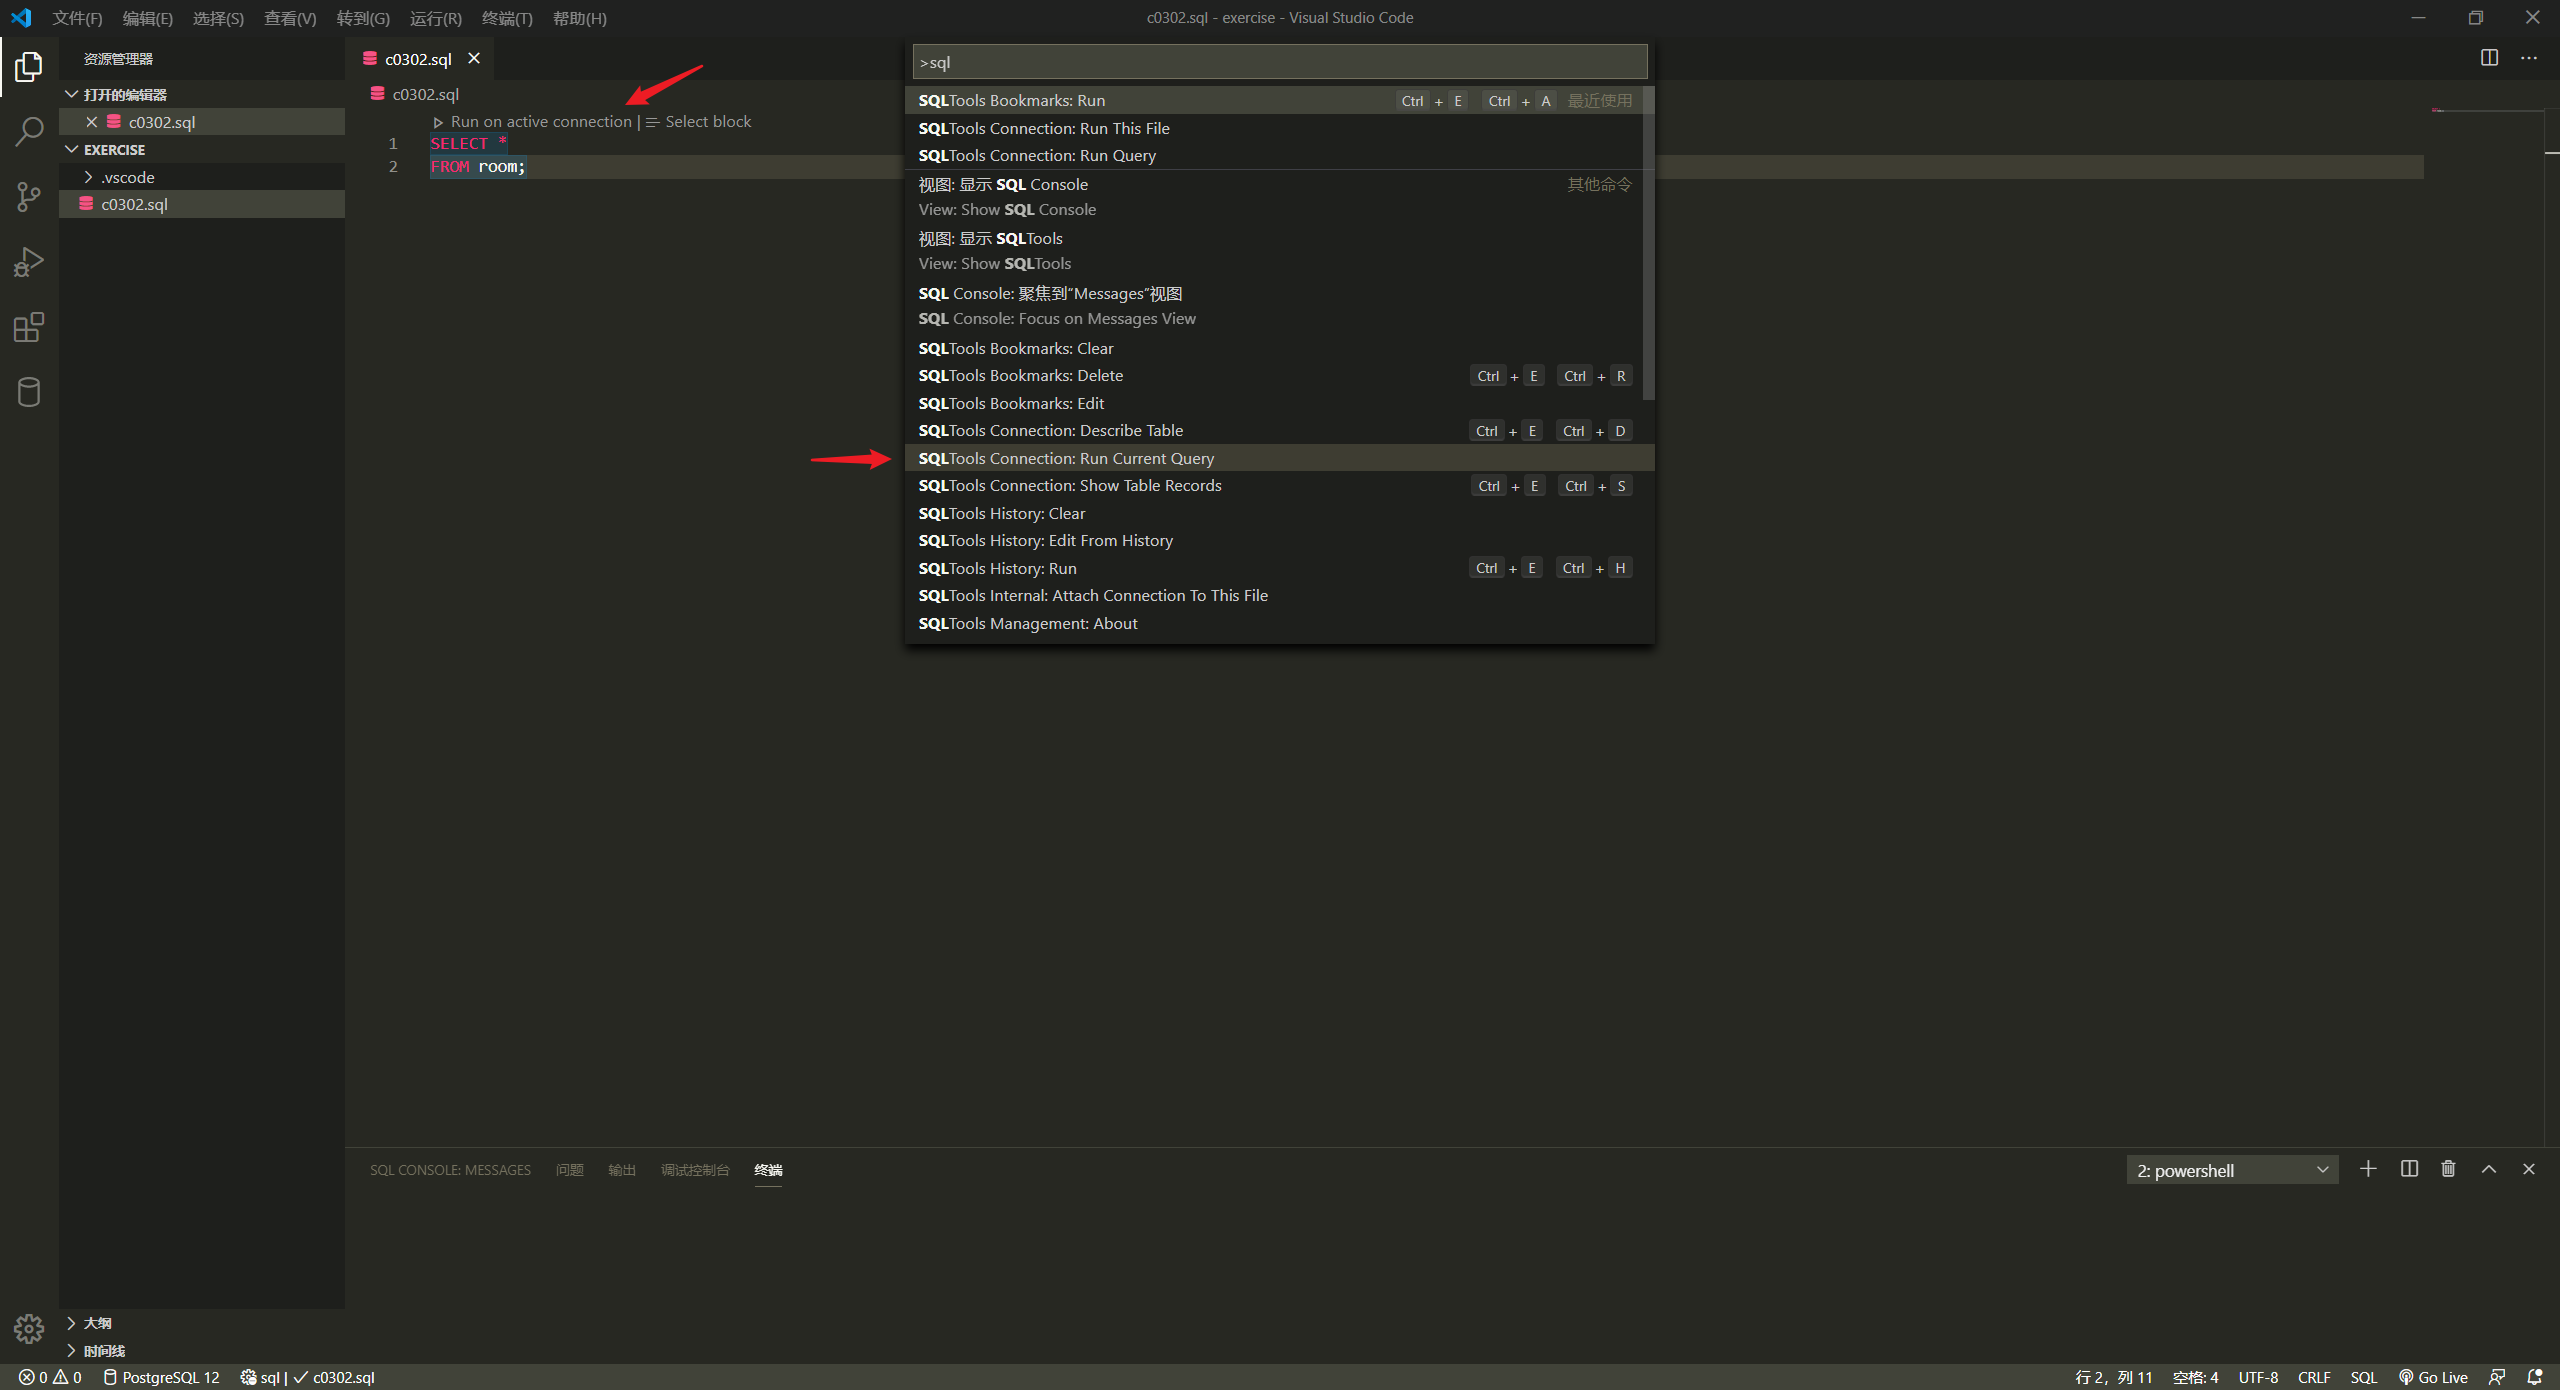Close c0302.sql in open editors list
The width and height of the screenshot is (2560, 1390).
91,122
